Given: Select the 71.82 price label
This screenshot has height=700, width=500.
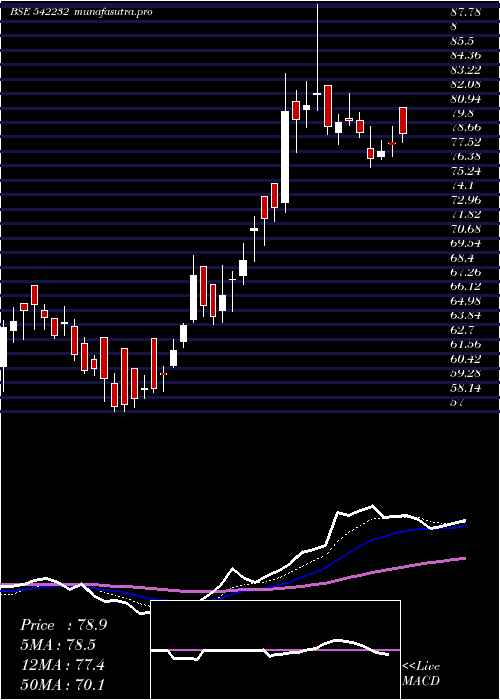Looking at the screenshot, I should click(466, 215).
